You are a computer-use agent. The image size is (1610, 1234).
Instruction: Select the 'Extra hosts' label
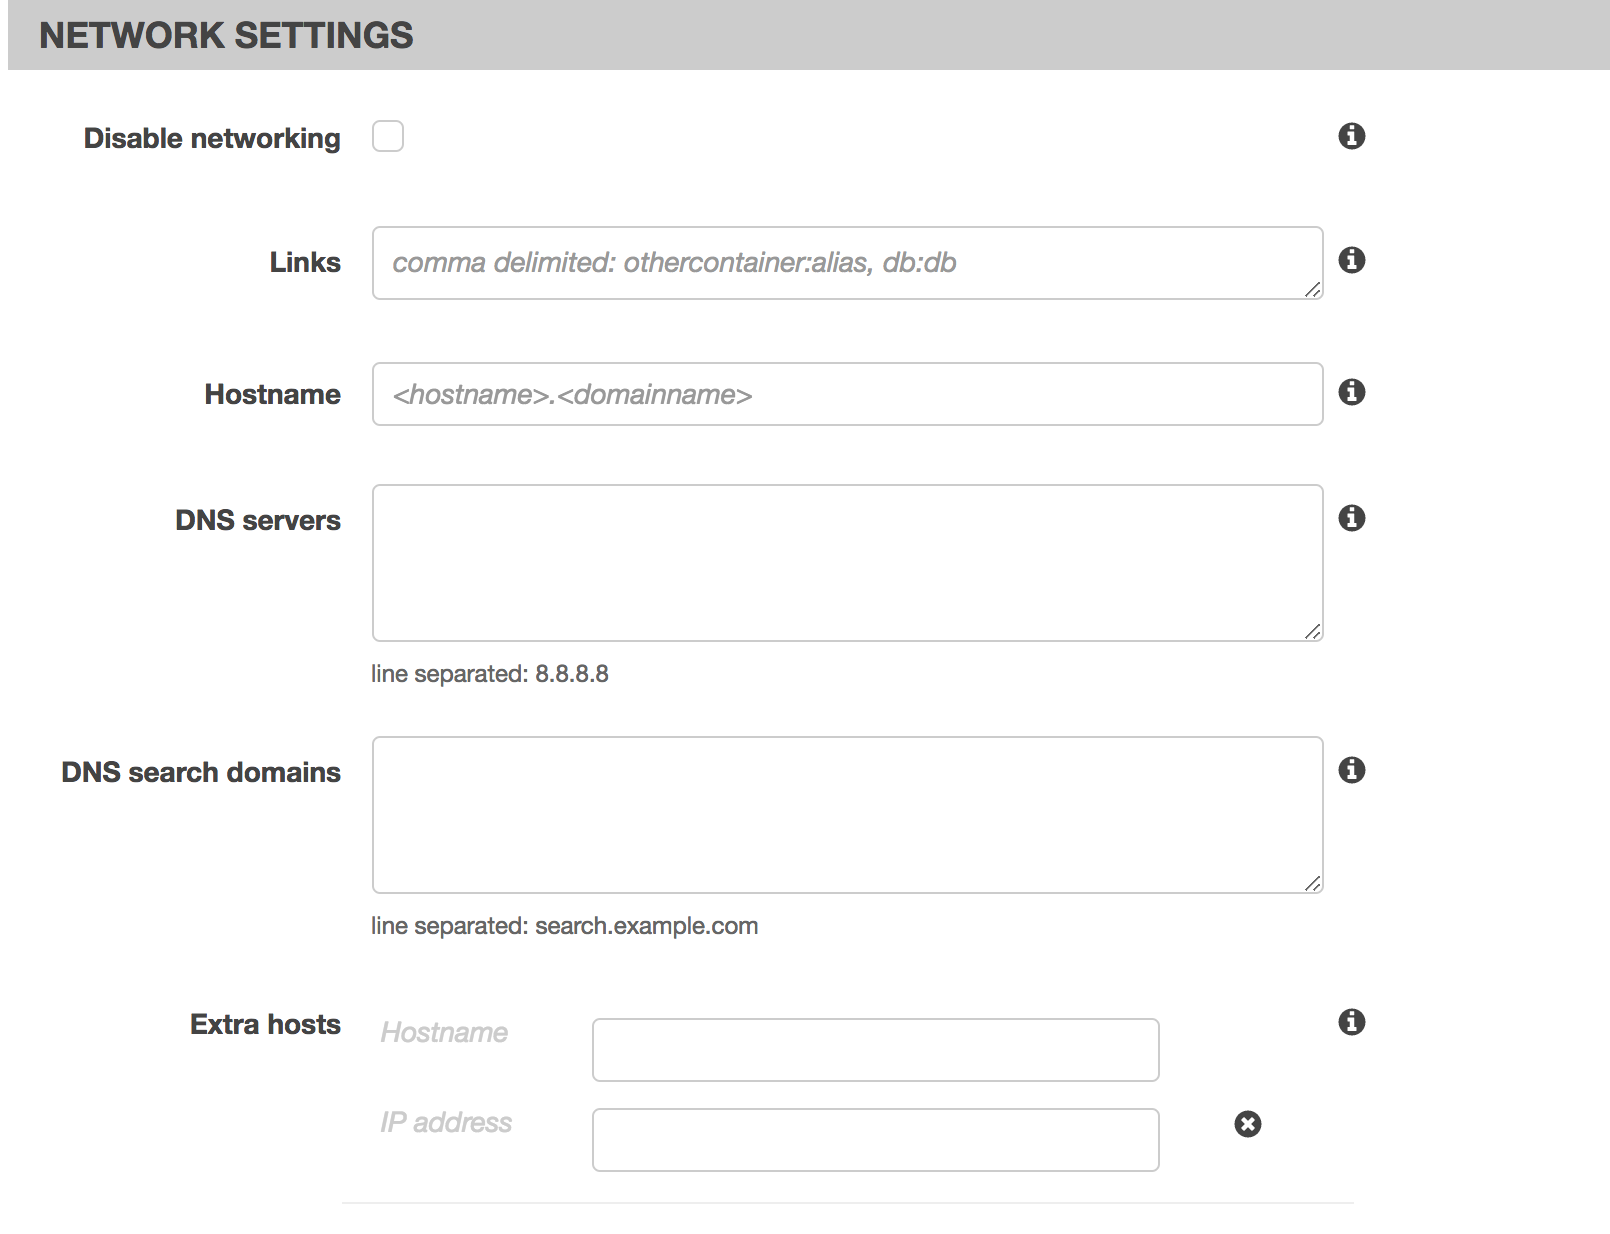[266, 1024]
